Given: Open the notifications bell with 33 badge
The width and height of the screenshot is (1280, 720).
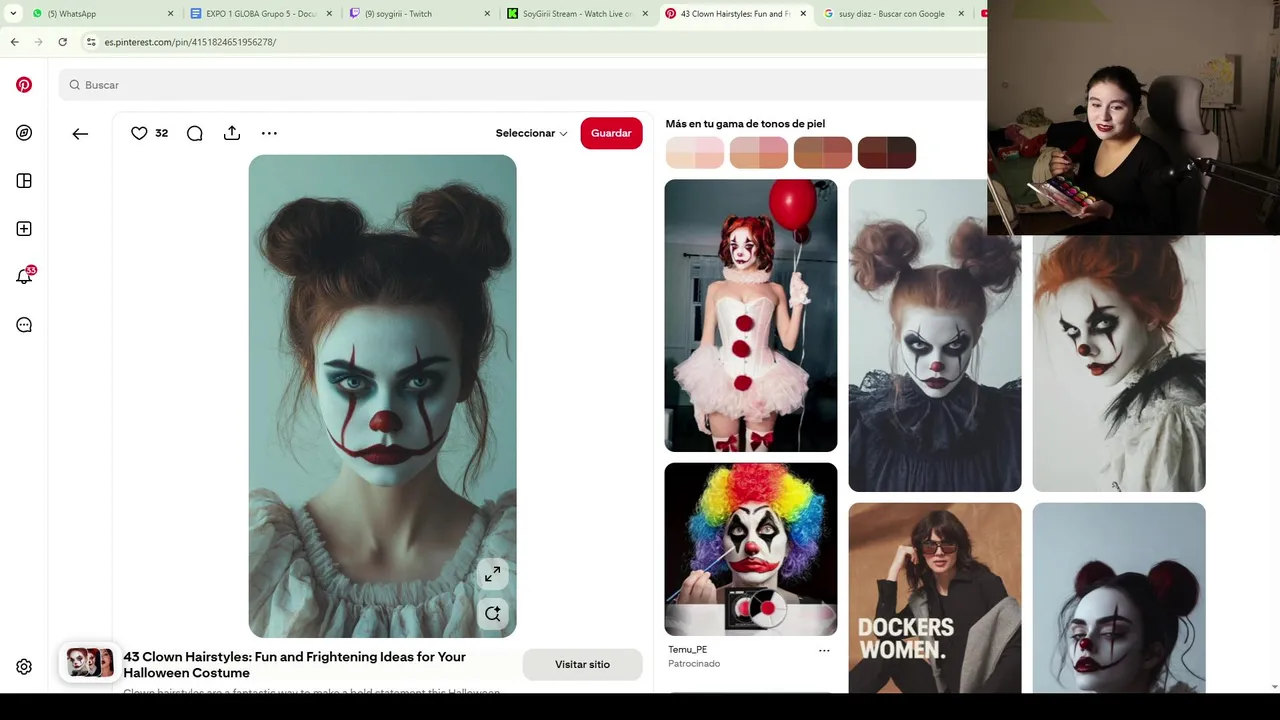Looking at the screenshot, I should 25,276.
